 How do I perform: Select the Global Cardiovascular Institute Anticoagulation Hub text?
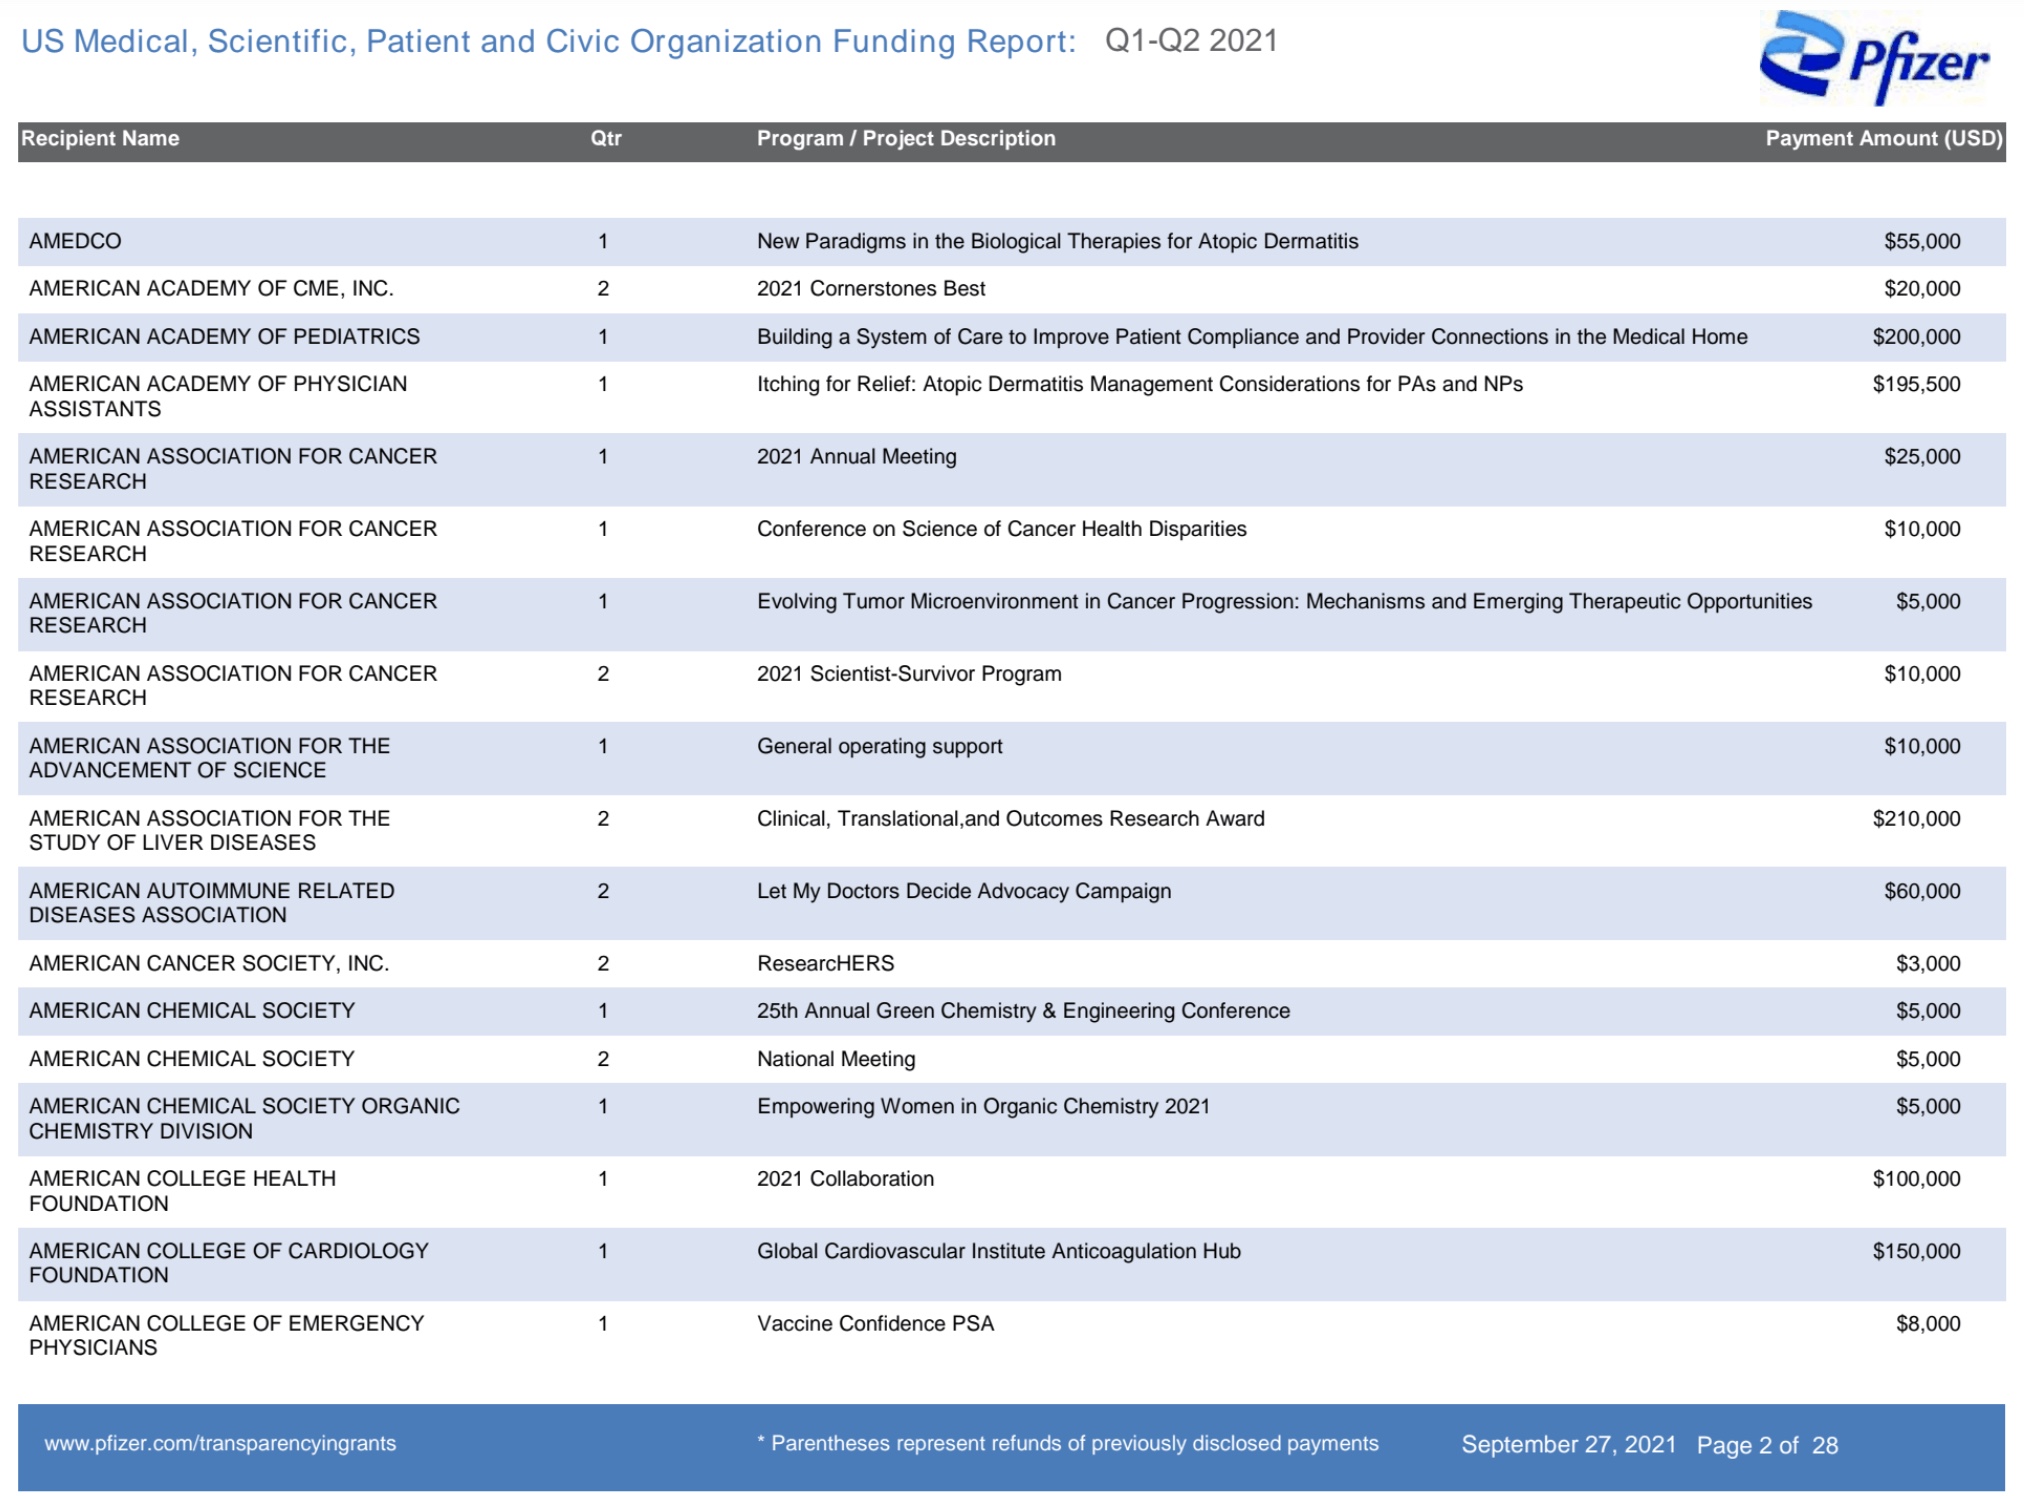[x=998, y=1251]
